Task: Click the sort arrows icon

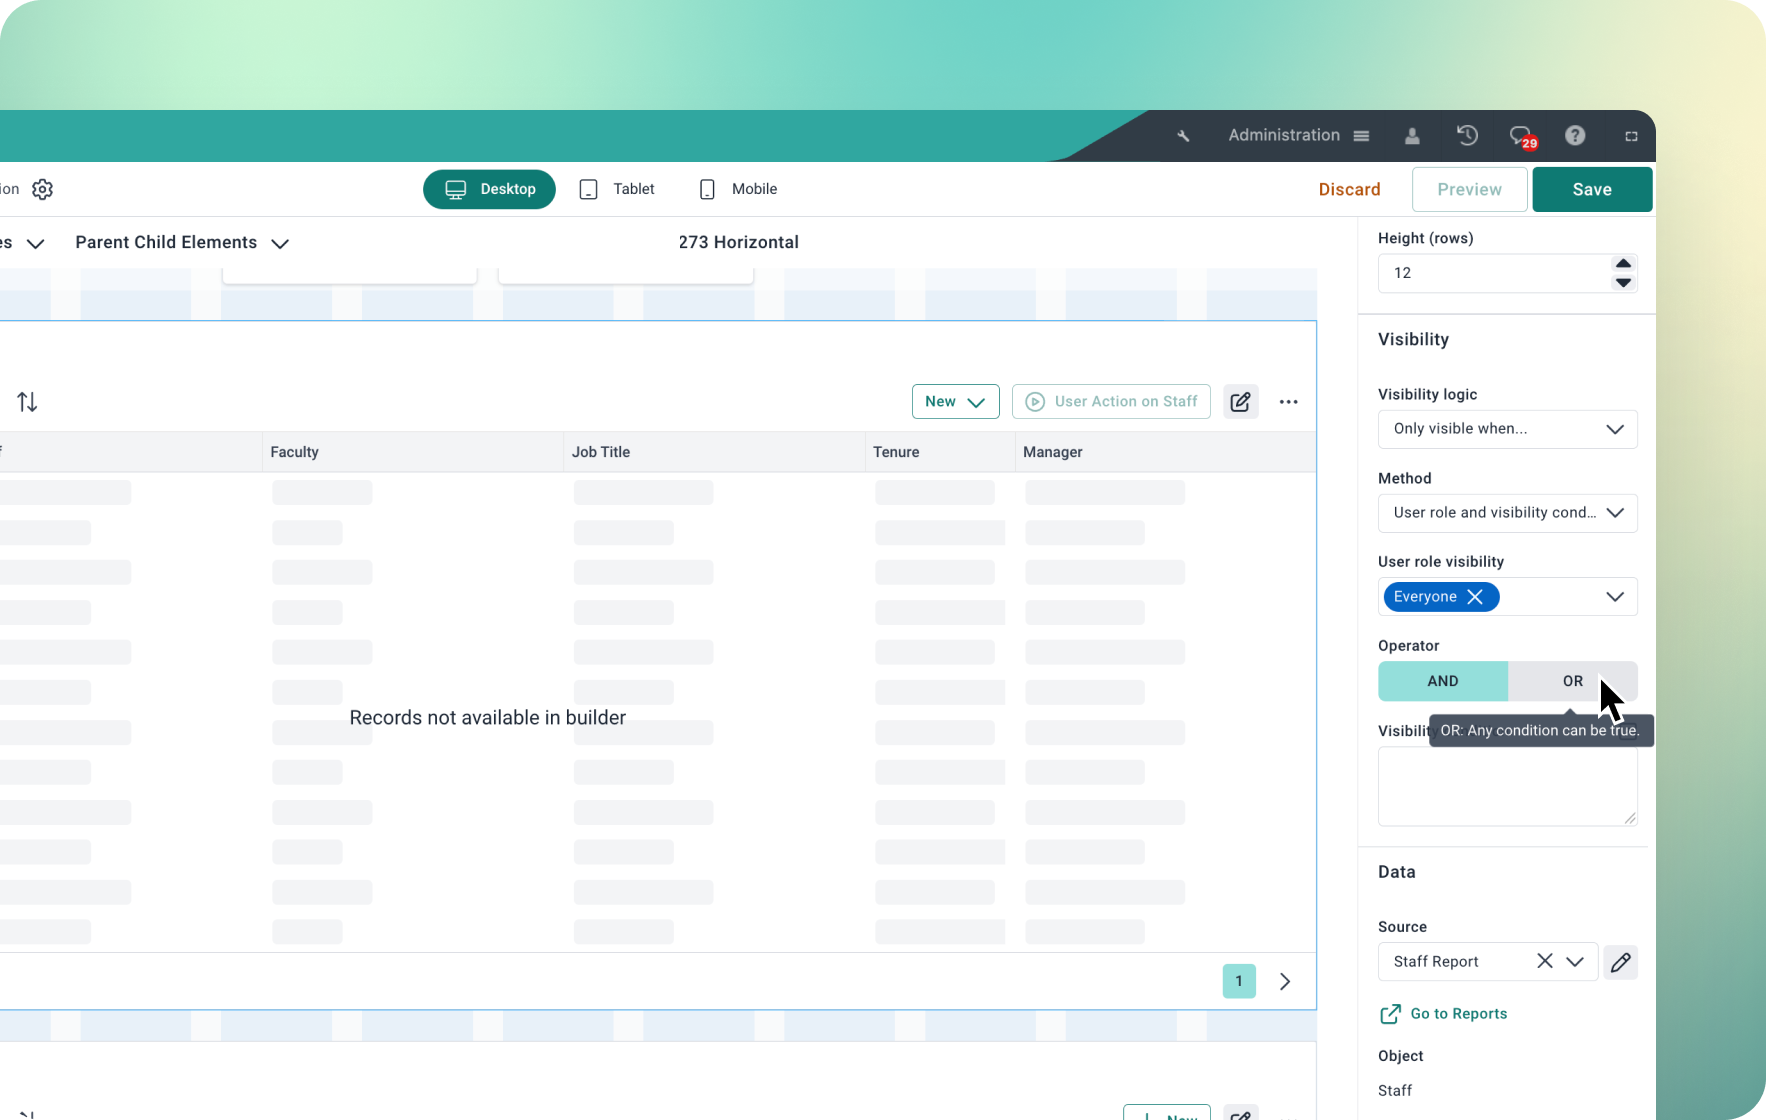Action: 27,402
